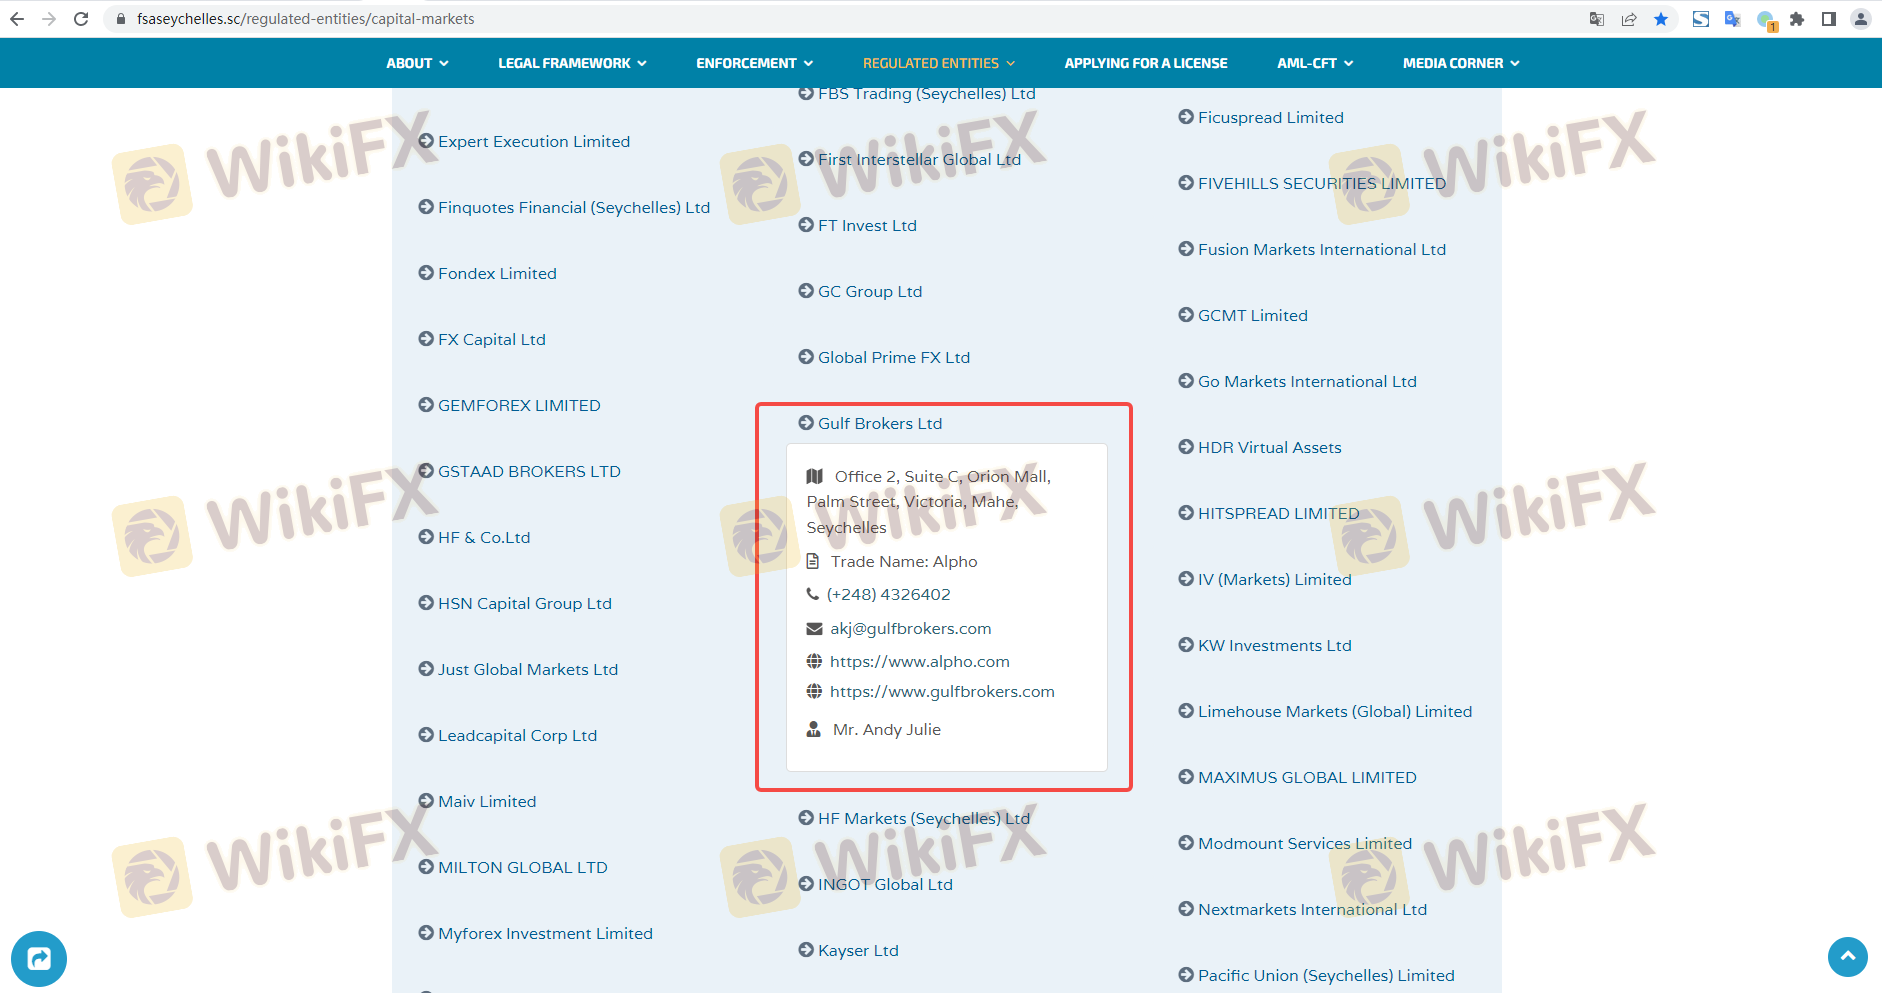This screenshot has width=1882, height=993.
Task: Click the scroll-to-top arrow button
Action: [1848, 956]
